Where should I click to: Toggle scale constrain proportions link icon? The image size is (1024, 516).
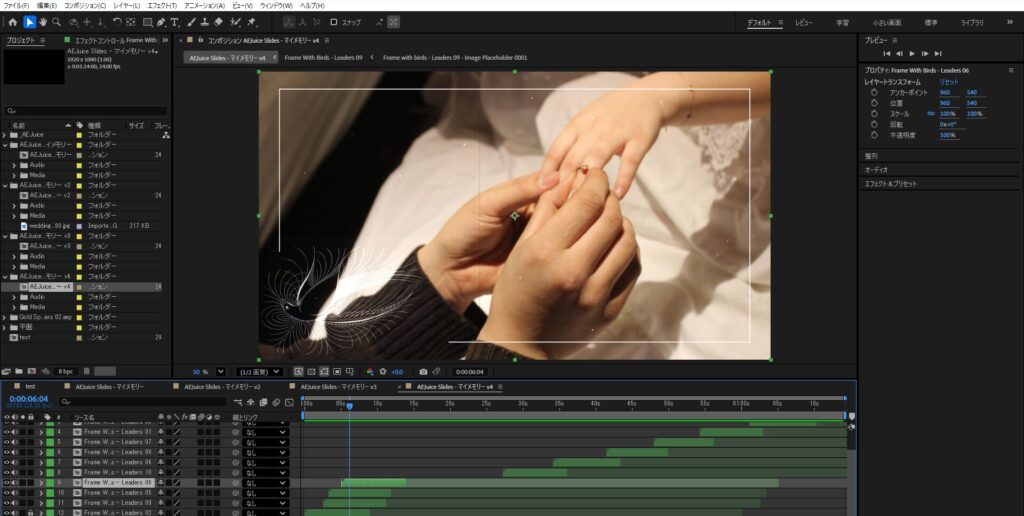931,113
